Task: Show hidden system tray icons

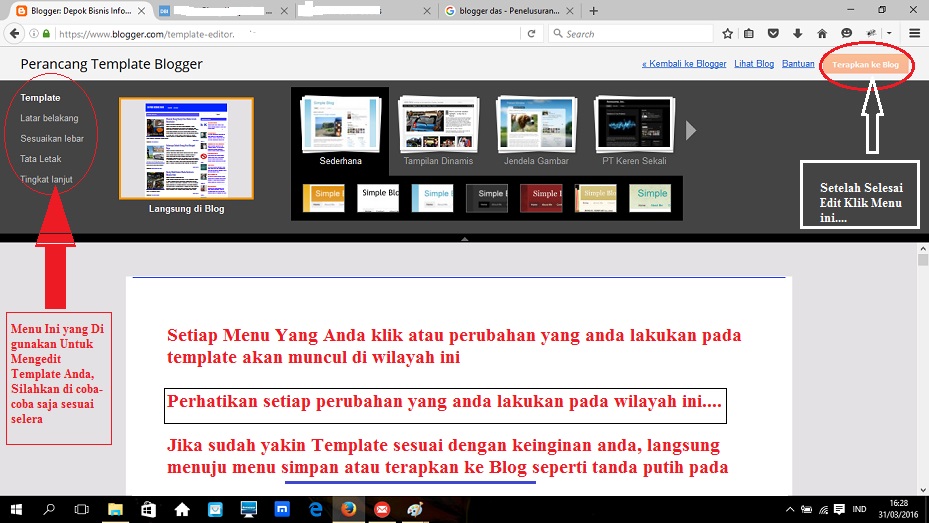Action: [x=790, y=509]
